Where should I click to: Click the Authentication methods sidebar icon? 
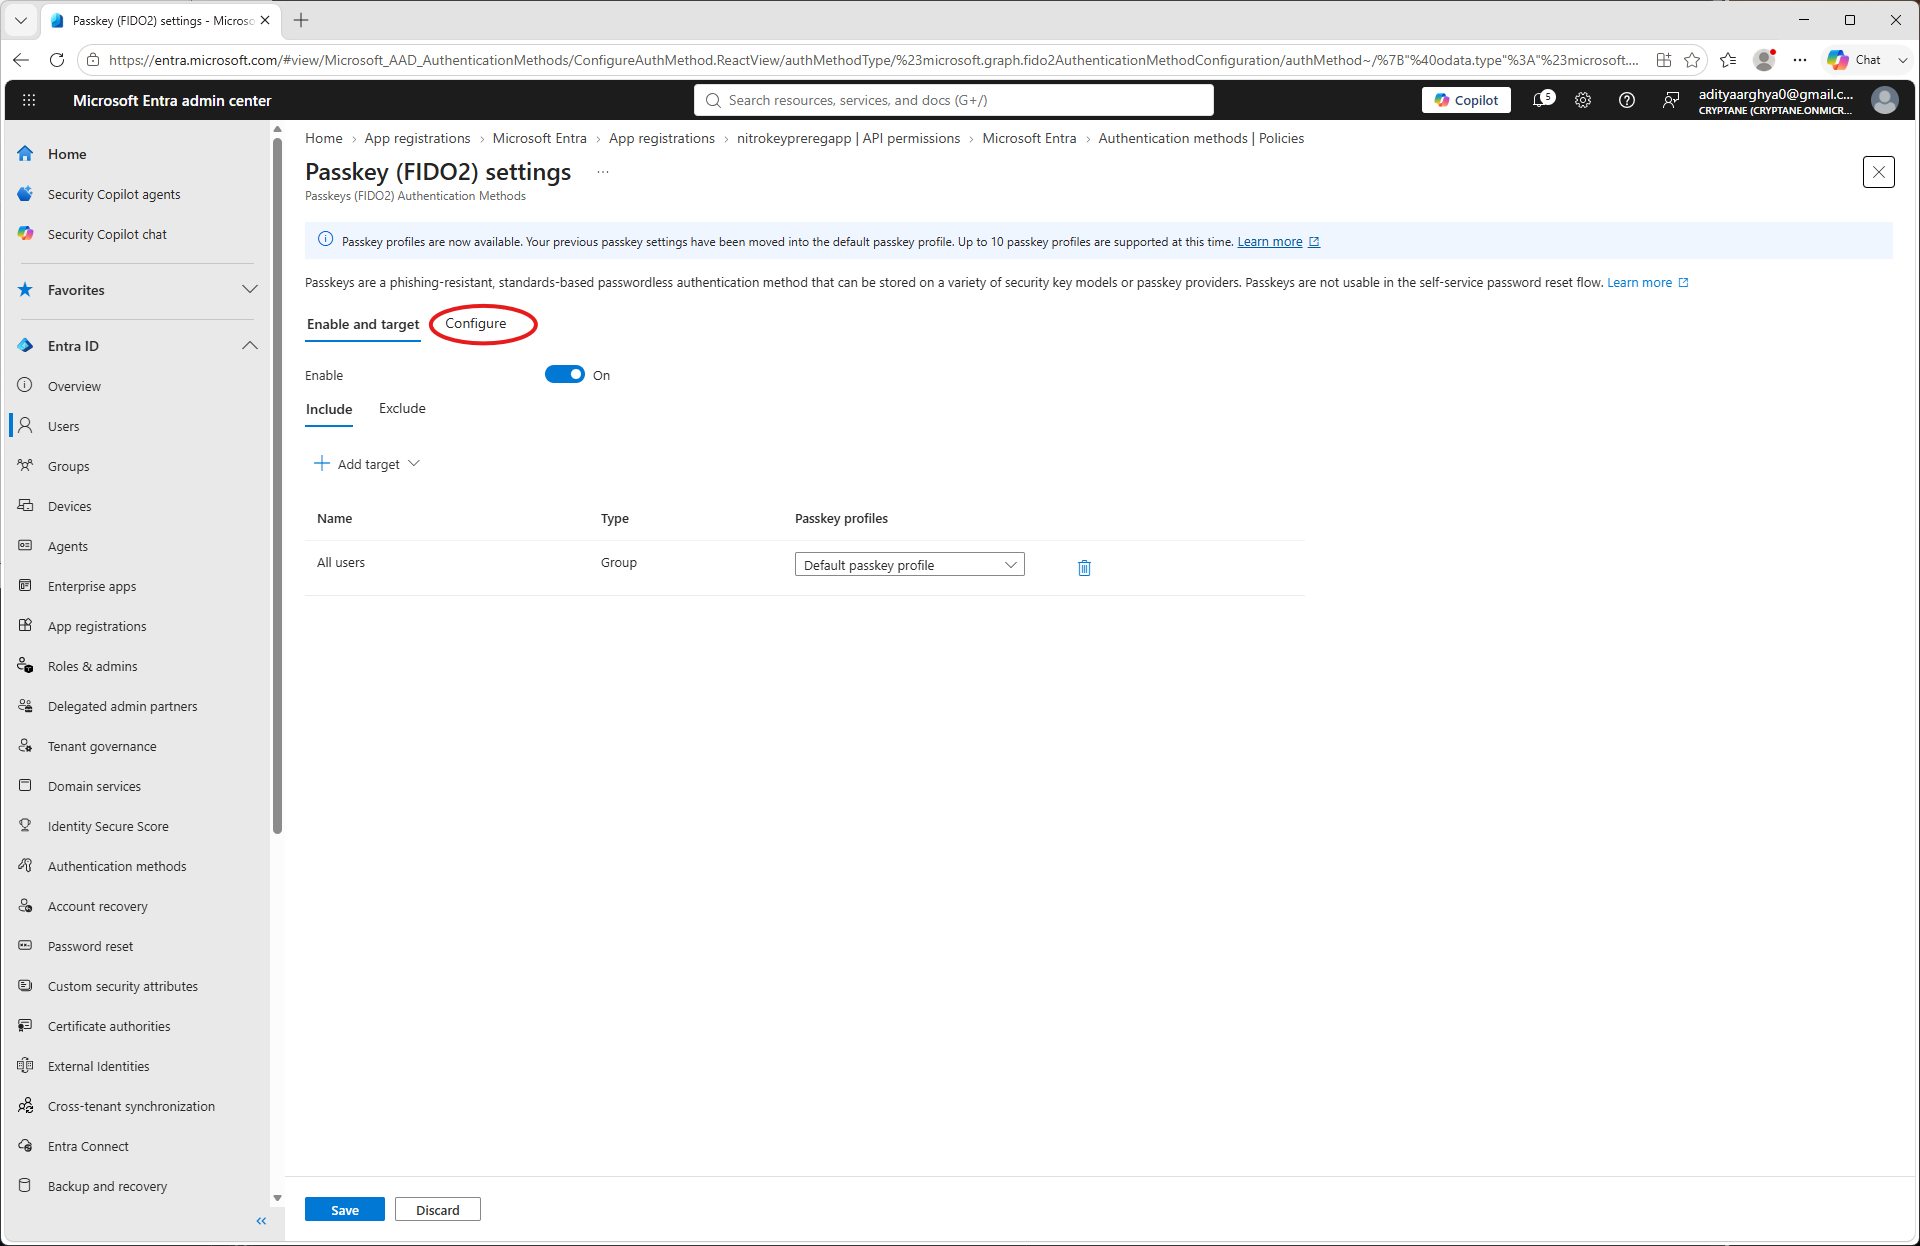coord(25,866)
